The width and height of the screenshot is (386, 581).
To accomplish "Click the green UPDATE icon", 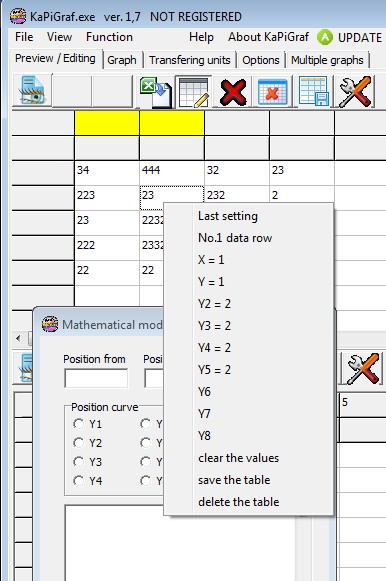I will (x=325, y=37).
